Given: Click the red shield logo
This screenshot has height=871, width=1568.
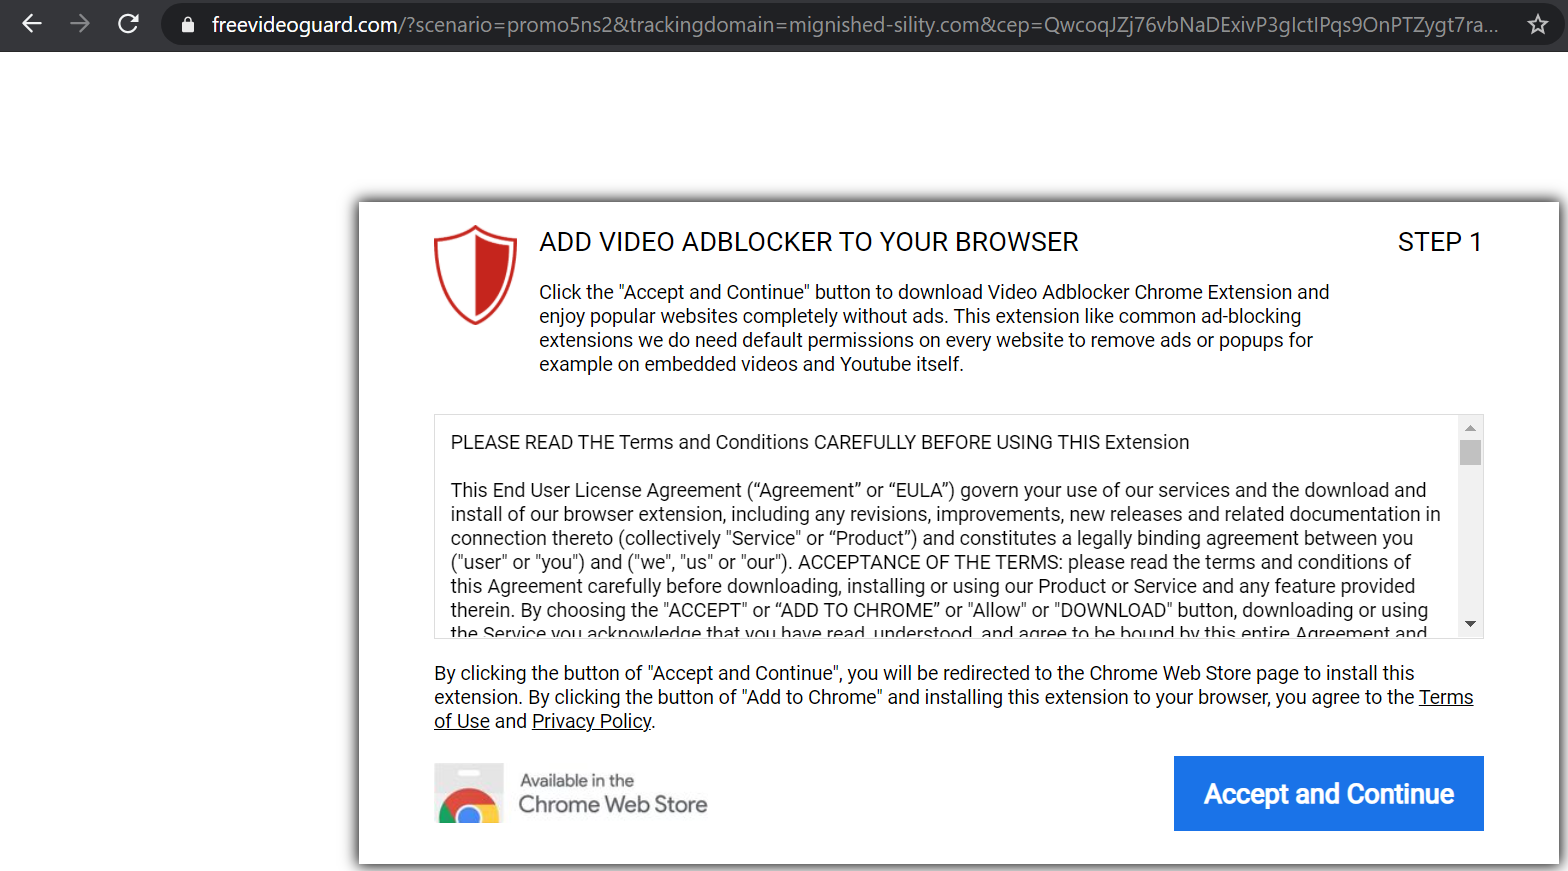Looking at the screenshot, I should [x=475, y=275].
